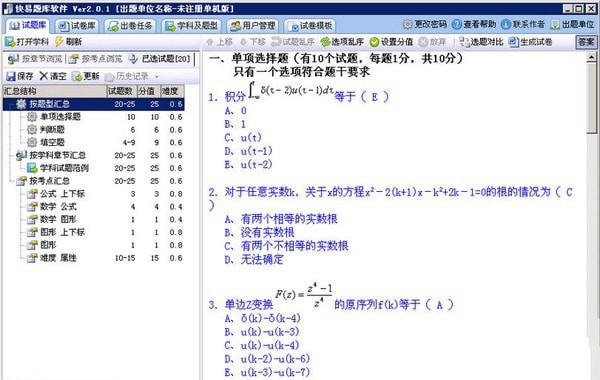
Task: Click the gear icon beside 判断题
Action: [32, 130]
